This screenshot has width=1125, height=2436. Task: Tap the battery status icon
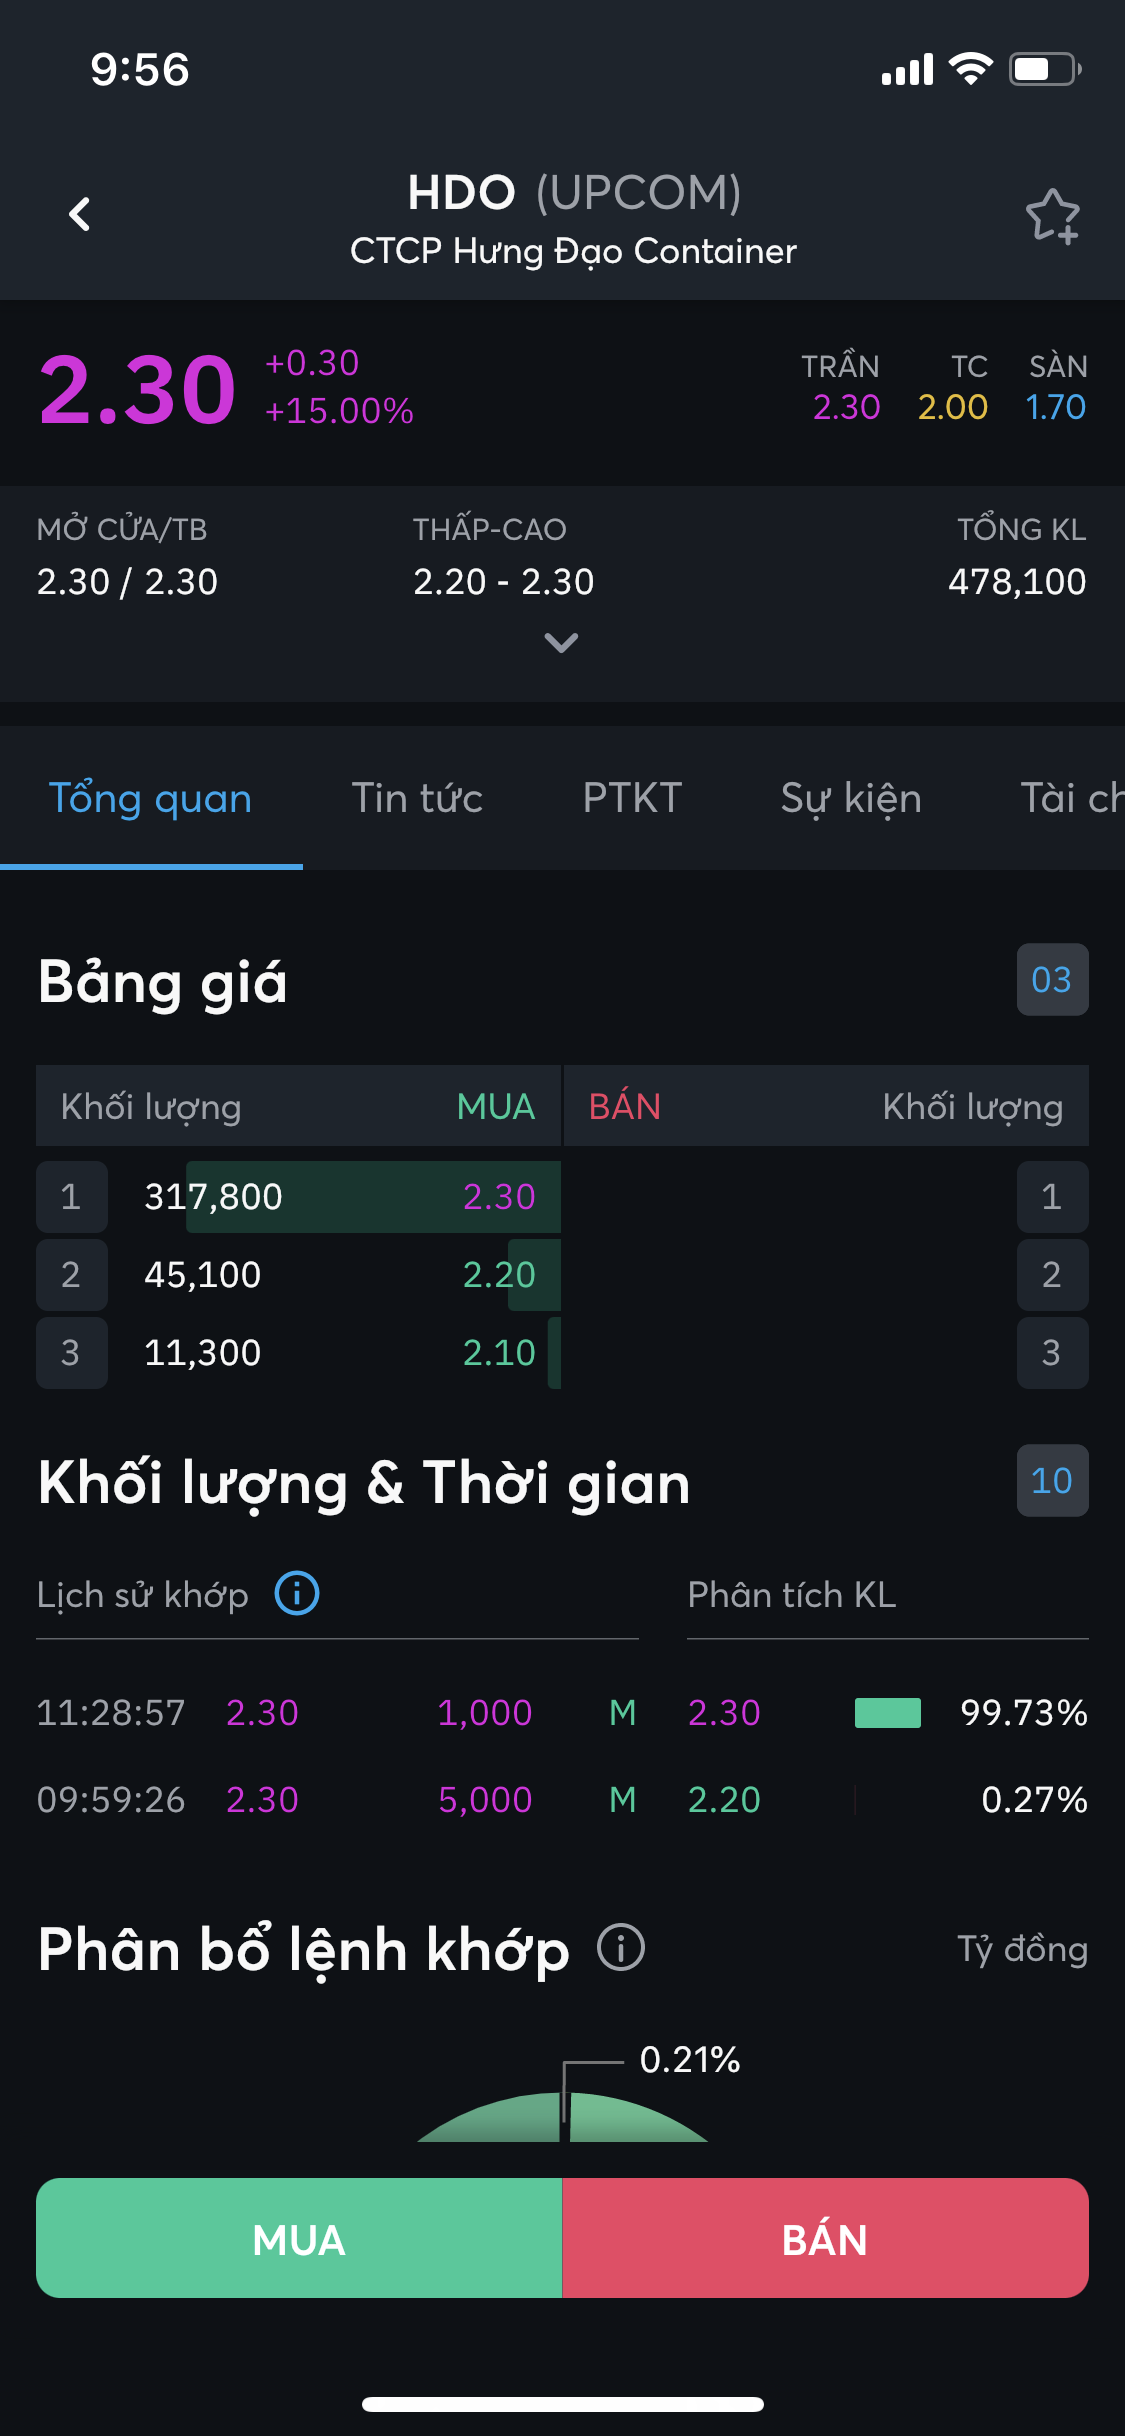1044,69
